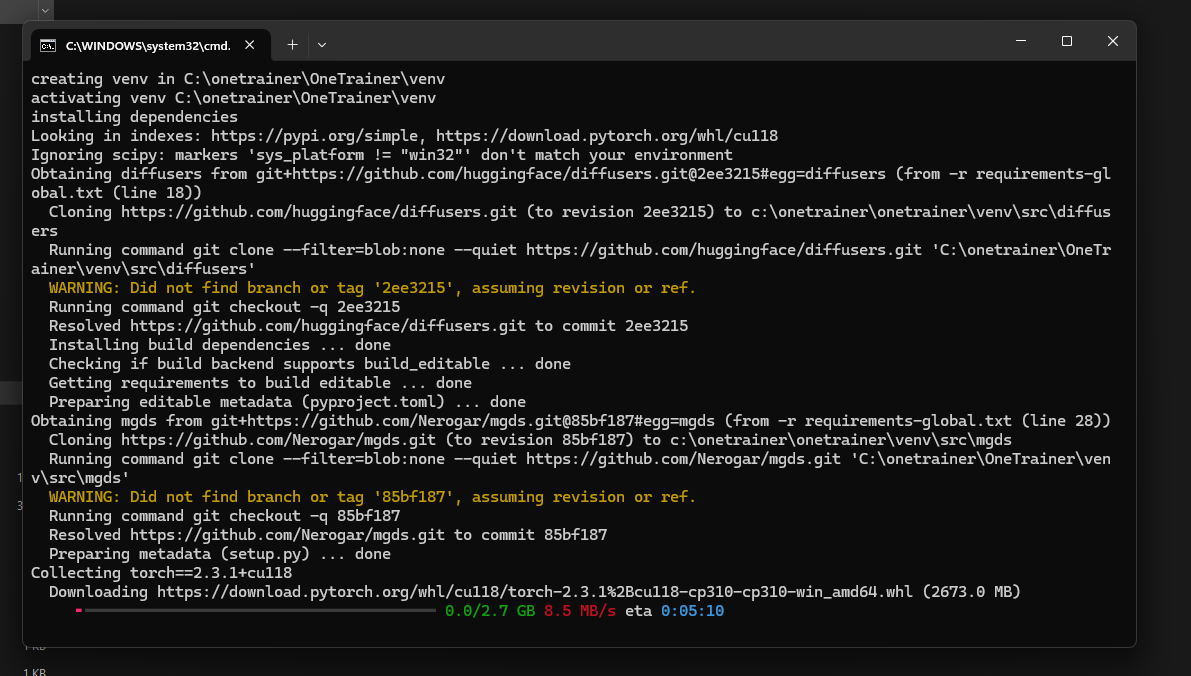Click the cmd terminal icon in the tab
1191x676 pixels.
[47, 45]
